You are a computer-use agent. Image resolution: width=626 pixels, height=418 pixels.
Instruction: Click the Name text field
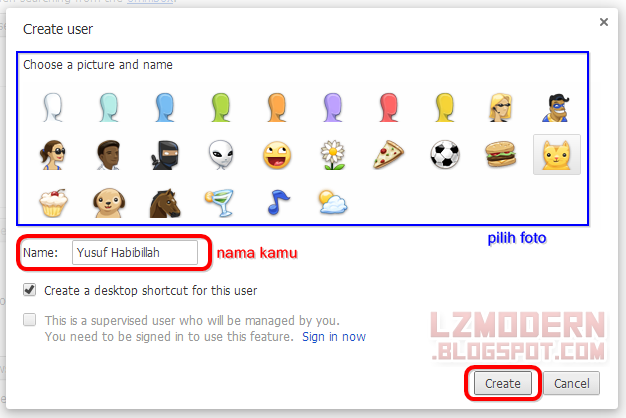[x=135, y=252]
